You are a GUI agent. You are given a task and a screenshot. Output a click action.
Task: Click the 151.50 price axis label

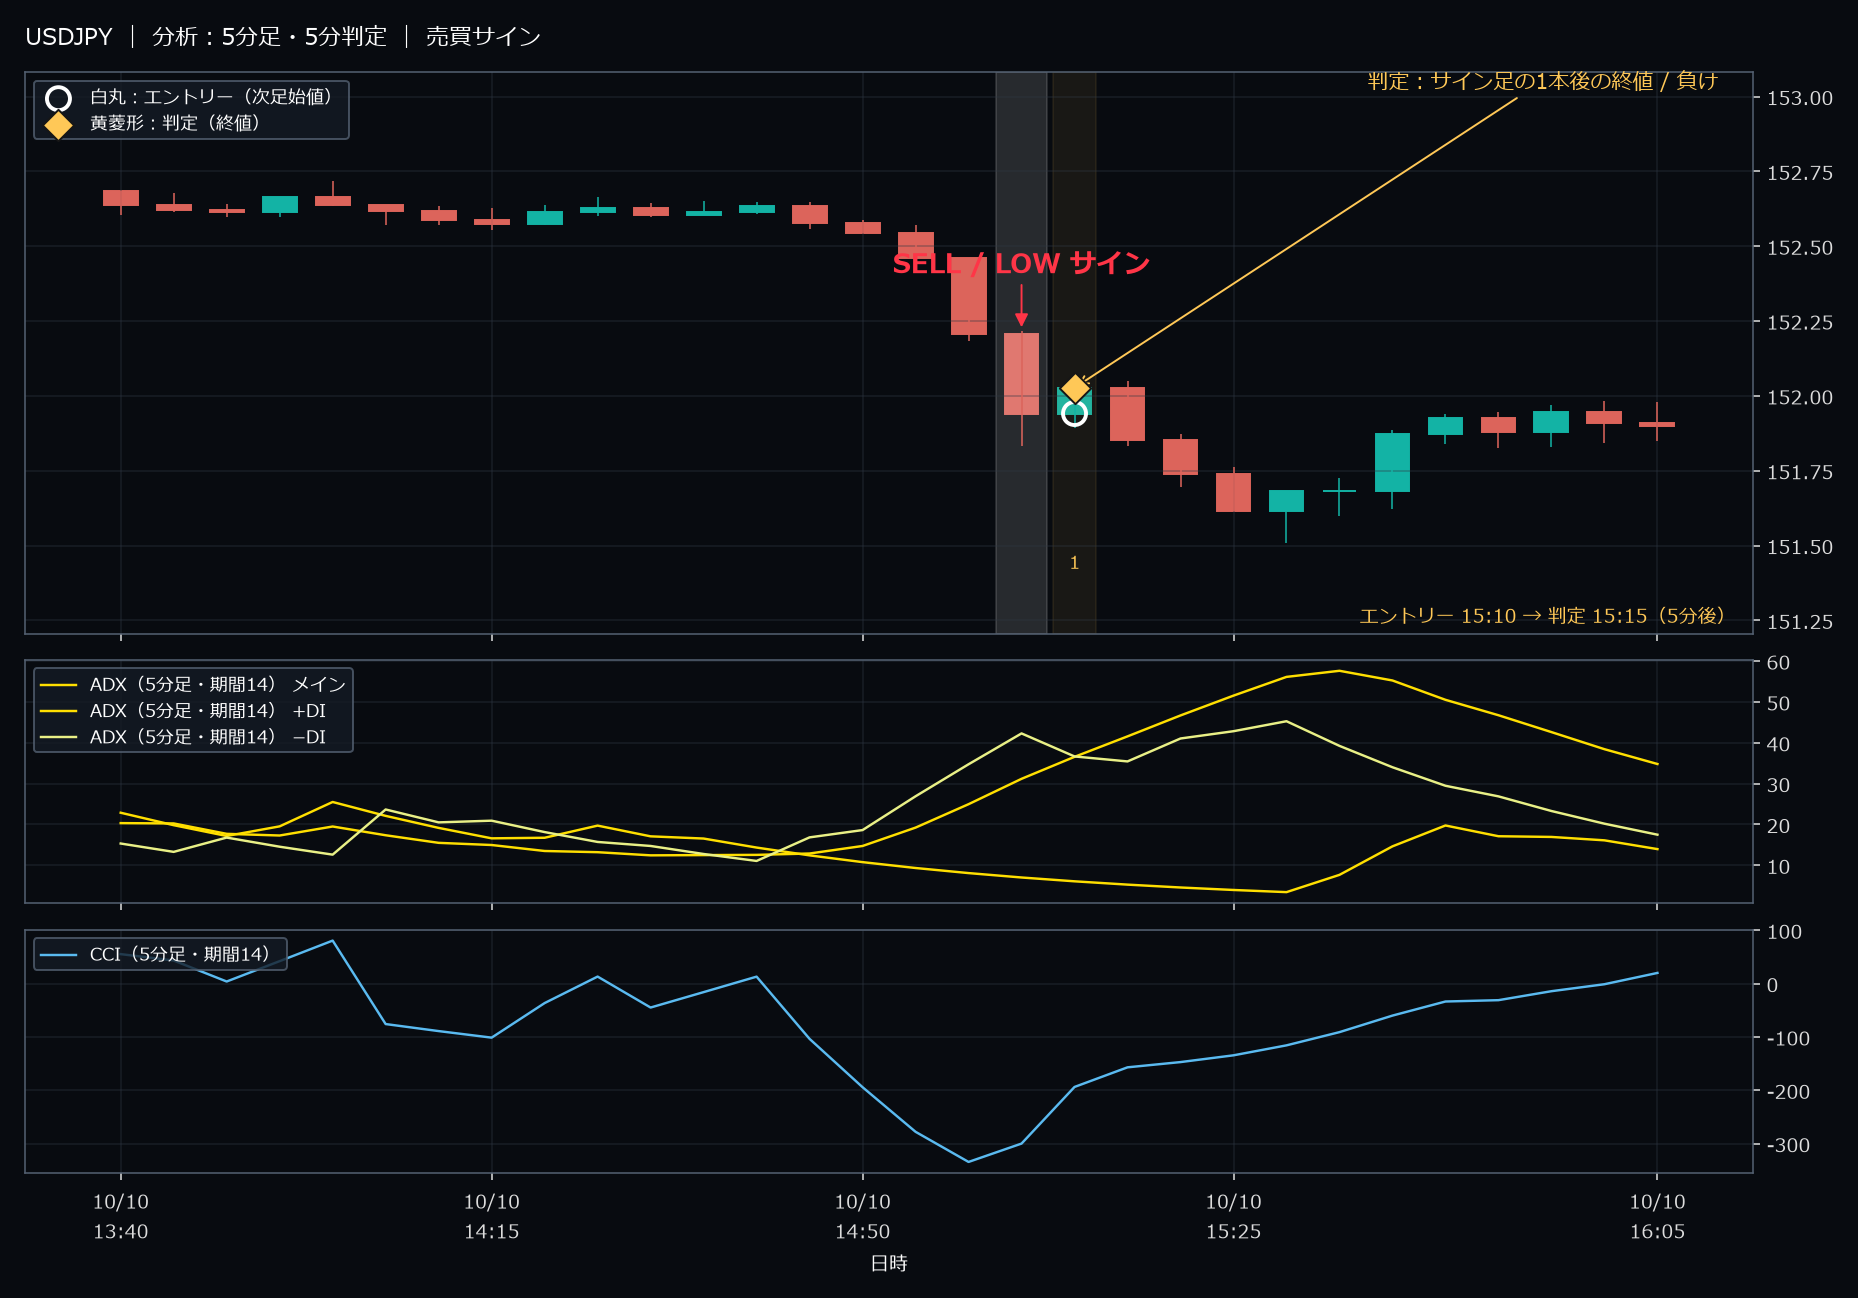[1800, 547]
